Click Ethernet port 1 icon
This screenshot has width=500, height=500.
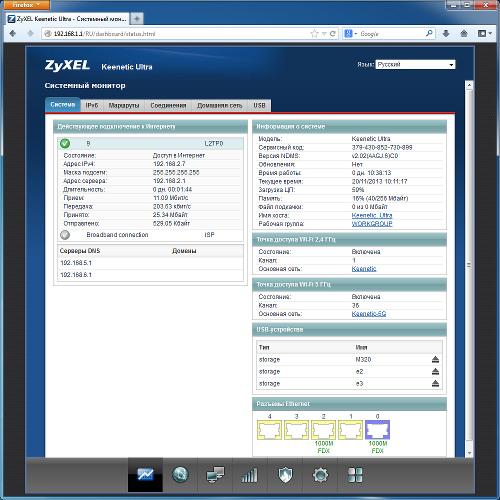coord(350,430)
